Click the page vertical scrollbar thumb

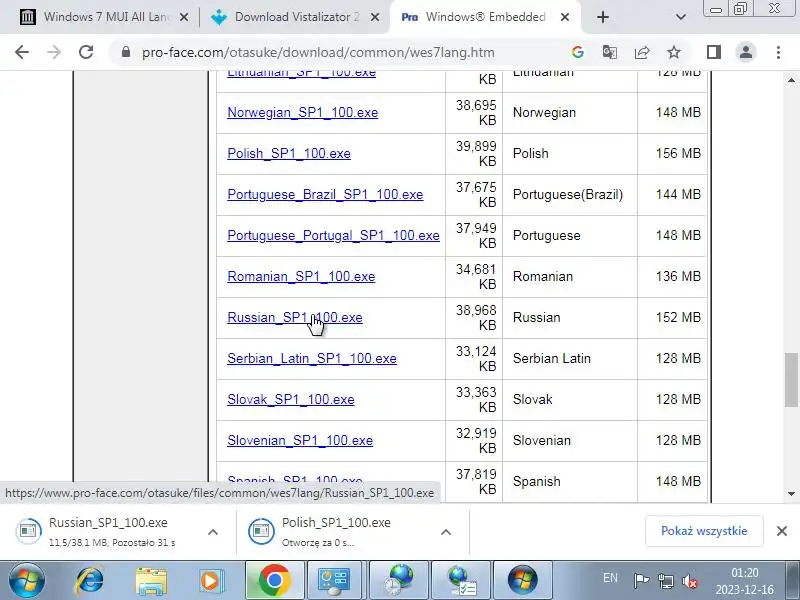click(791, 380)
